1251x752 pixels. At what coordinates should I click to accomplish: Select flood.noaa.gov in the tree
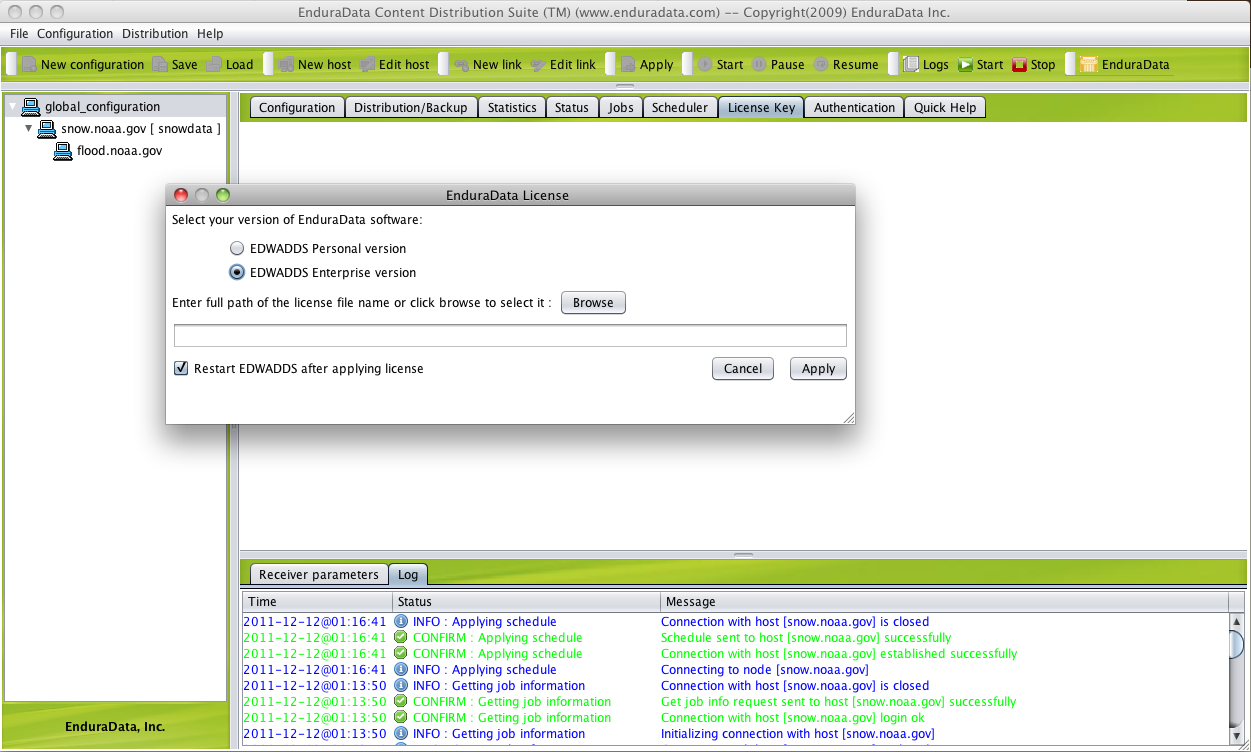119,151
